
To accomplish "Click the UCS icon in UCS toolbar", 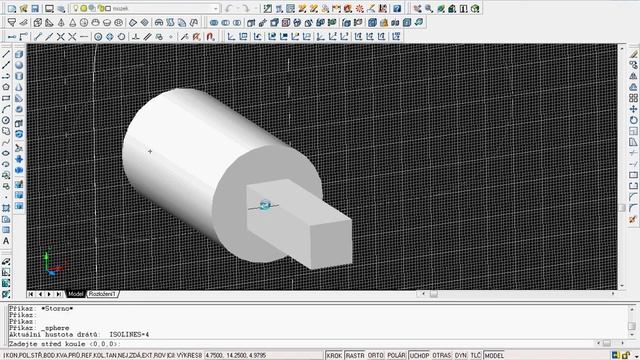I will (x=231, y=36).
